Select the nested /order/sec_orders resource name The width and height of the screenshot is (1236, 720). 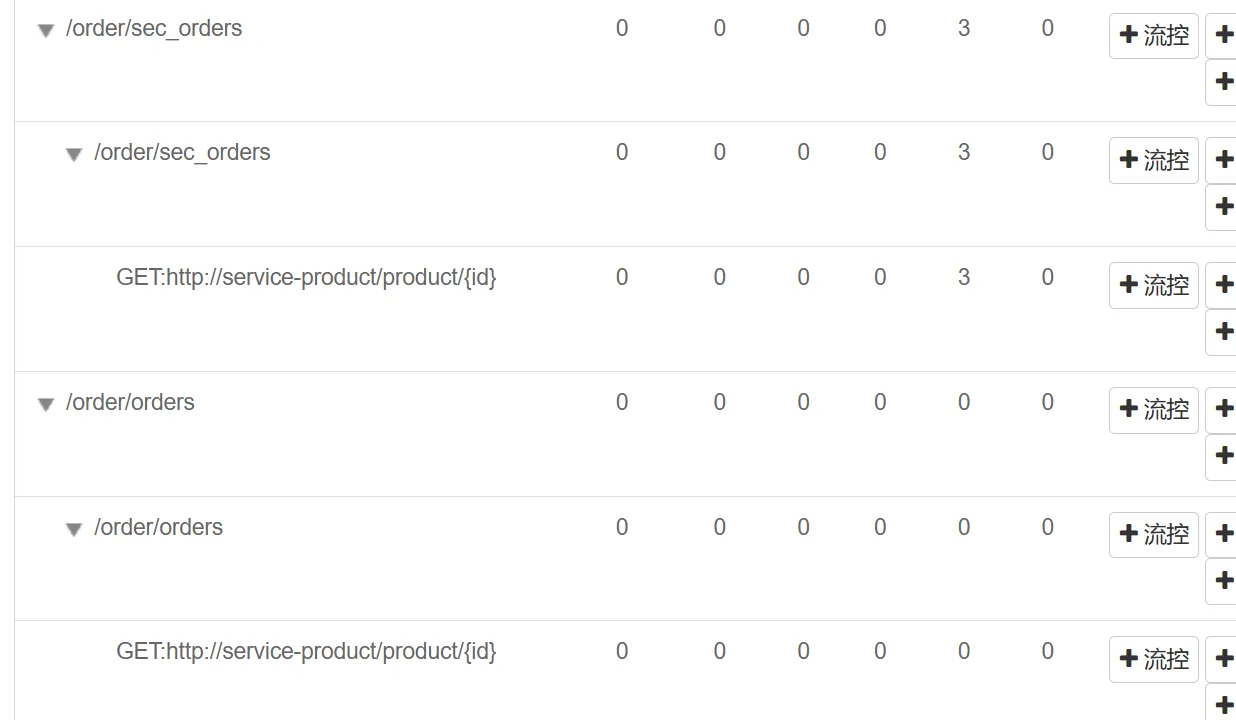pos(182,152)
